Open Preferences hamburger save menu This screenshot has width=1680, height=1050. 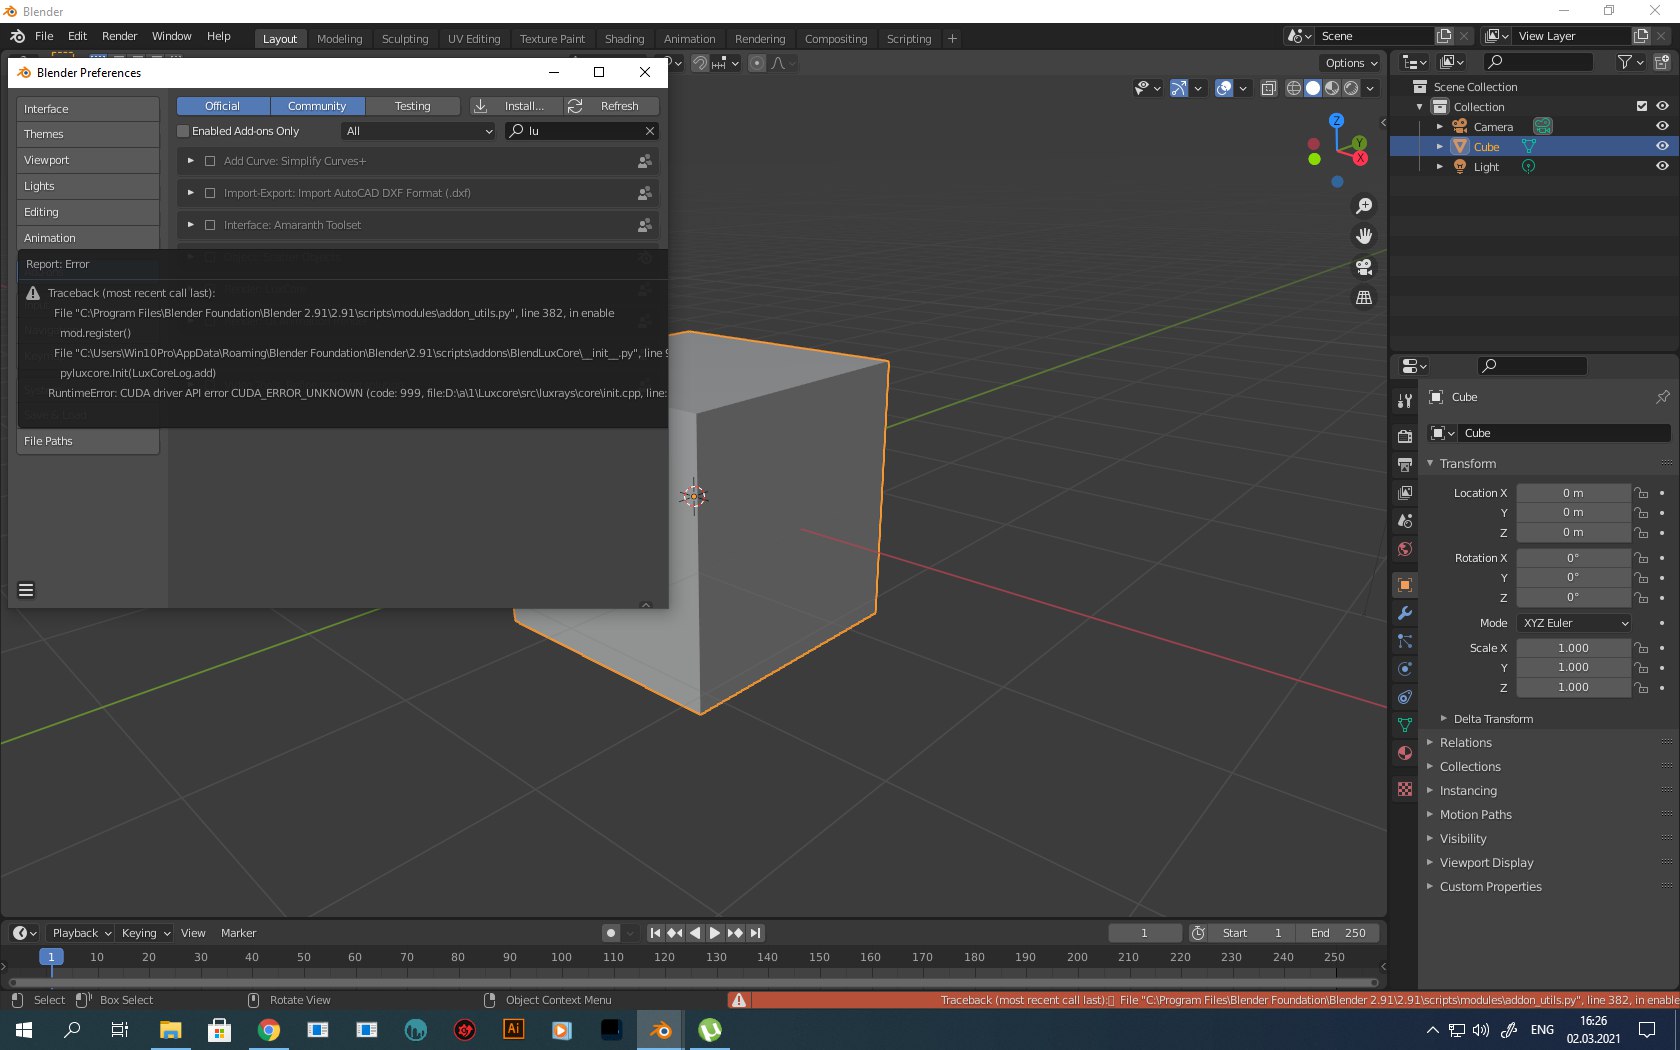[27, 590]
